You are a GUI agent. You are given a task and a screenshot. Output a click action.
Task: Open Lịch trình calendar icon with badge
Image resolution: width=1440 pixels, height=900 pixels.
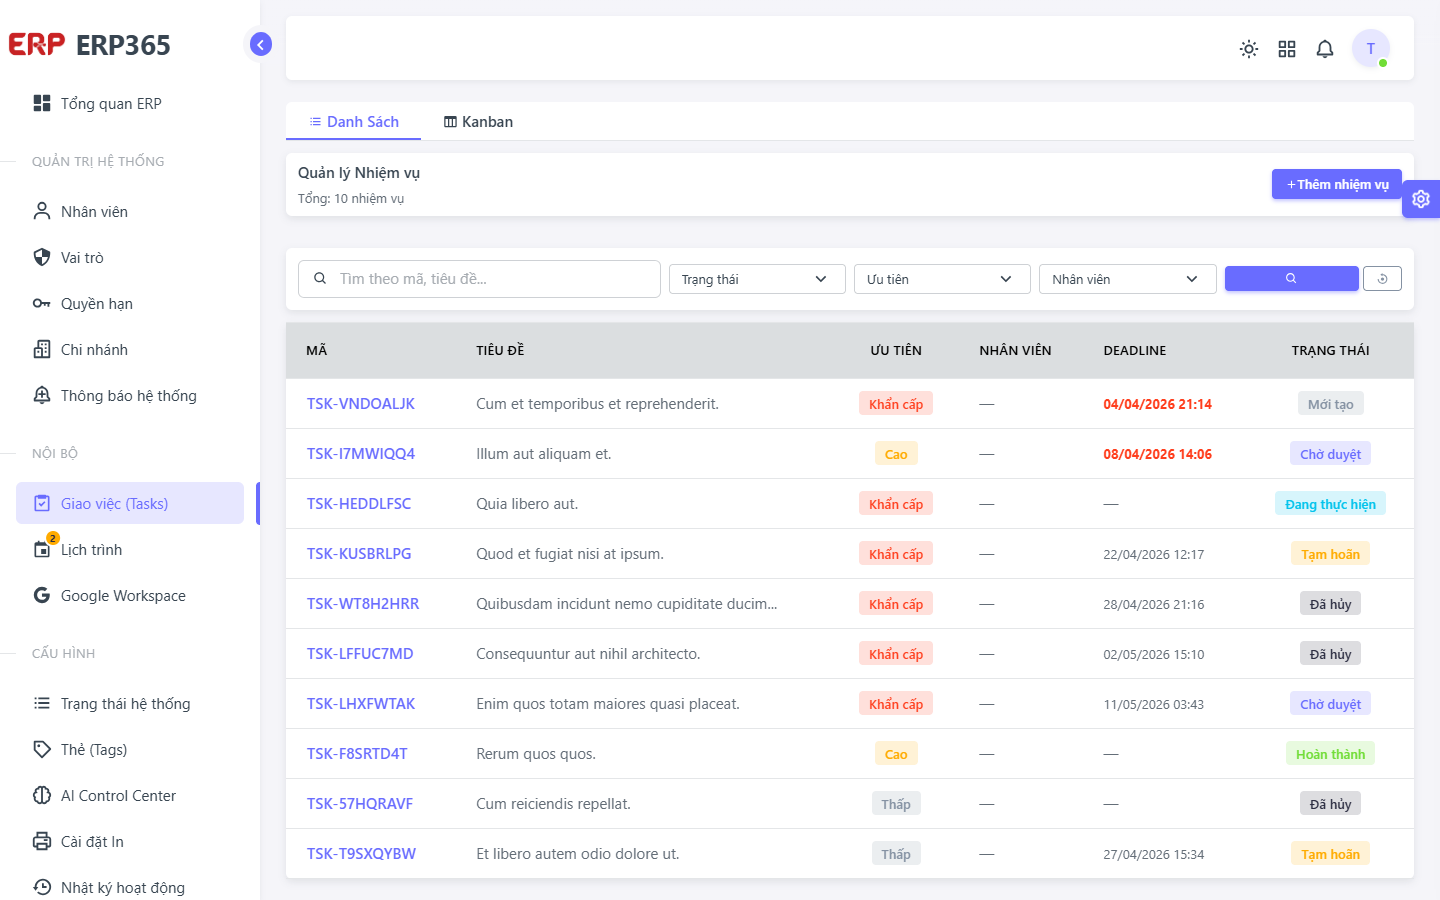click(x=43, y=548)
